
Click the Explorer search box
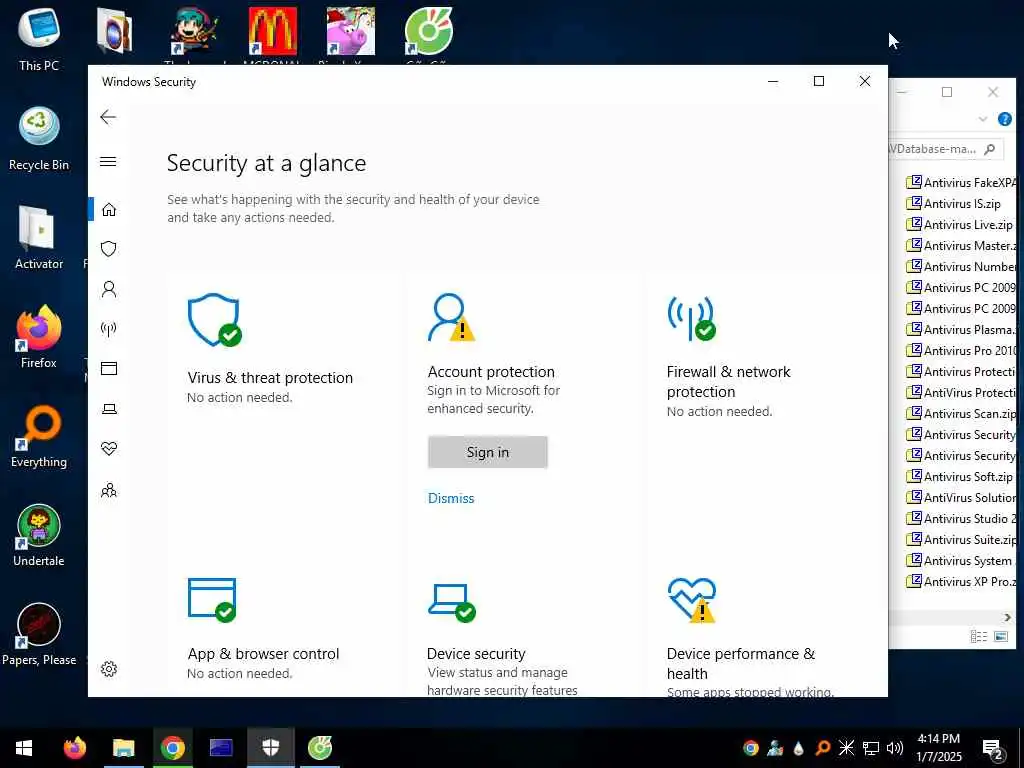click(x=946, y=149)
